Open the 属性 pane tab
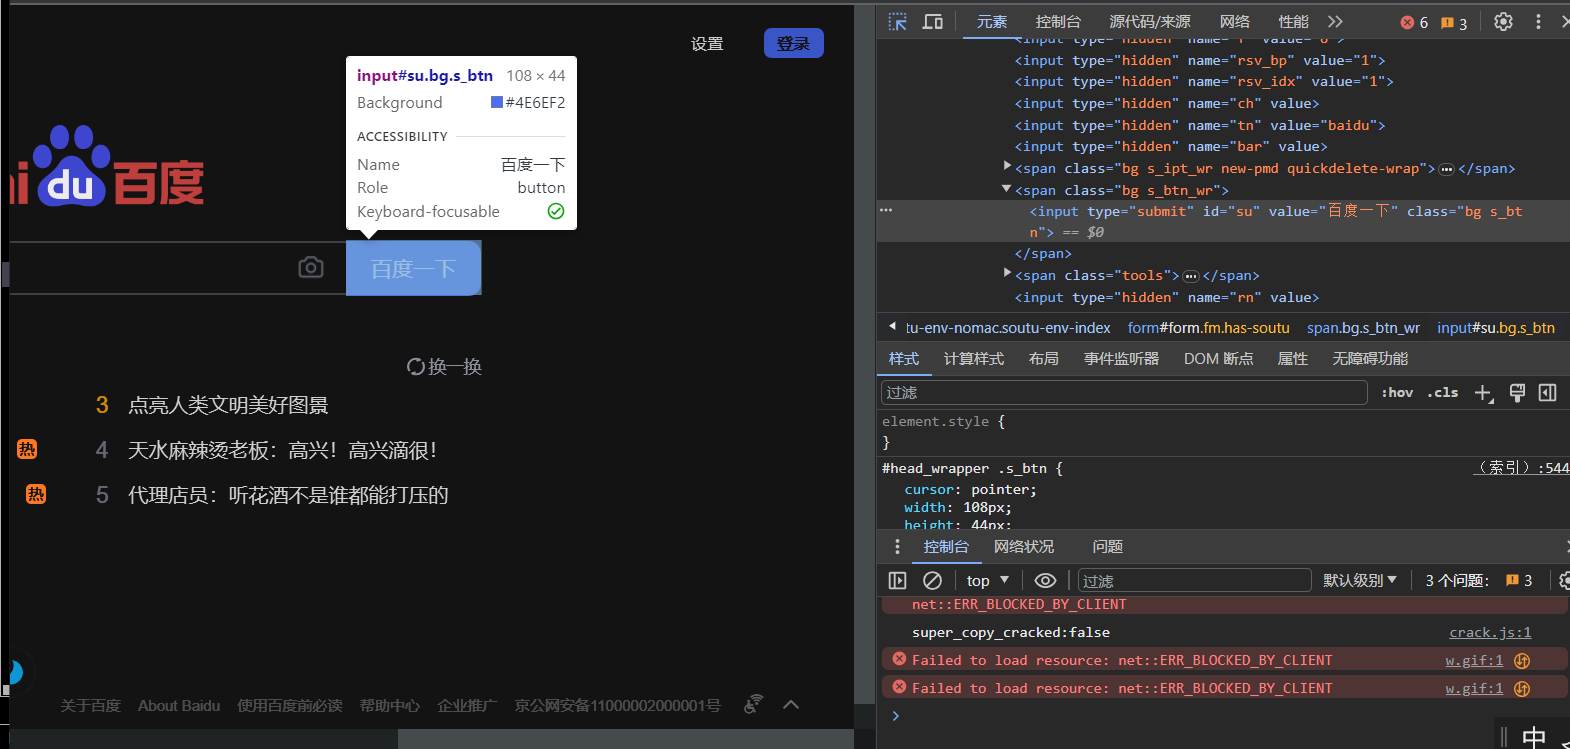The width and height of the screenshot is (1570, 749). [1293, 359]
